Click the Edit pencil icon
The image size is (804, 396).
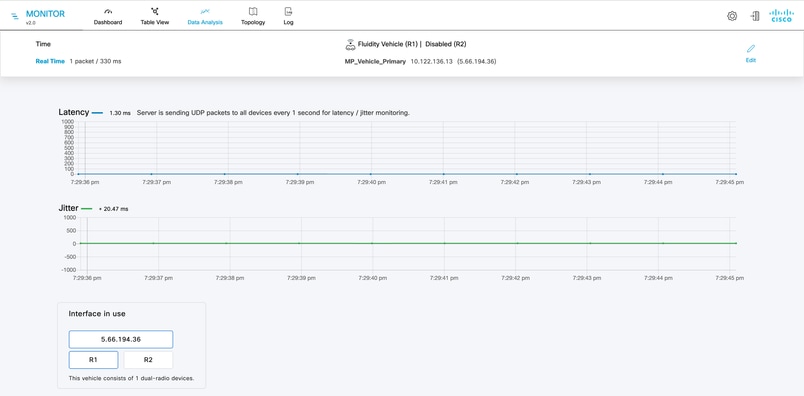click(x=751, y=49)
